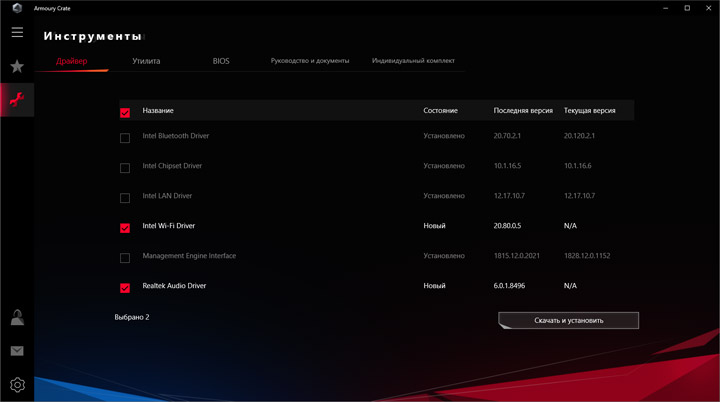Select the Intel LAN Driver row name
720x402 pixels.
coord(167,195)
